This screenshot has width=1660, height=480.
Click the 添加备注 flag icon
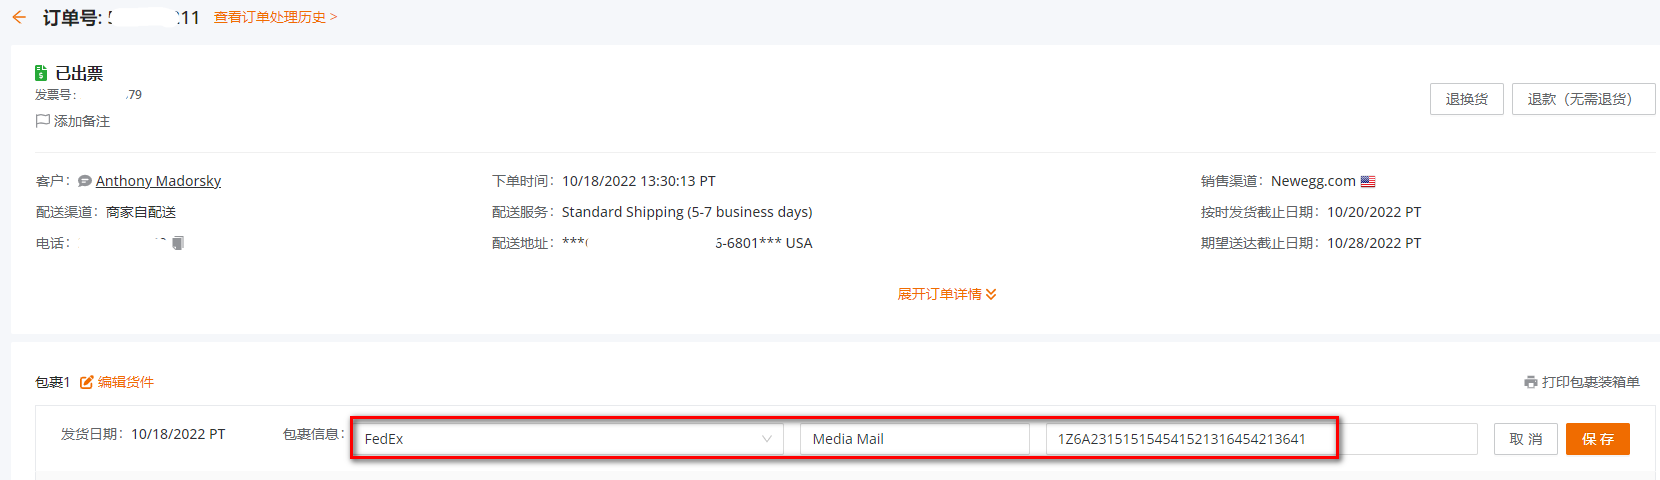pos(43,121)
